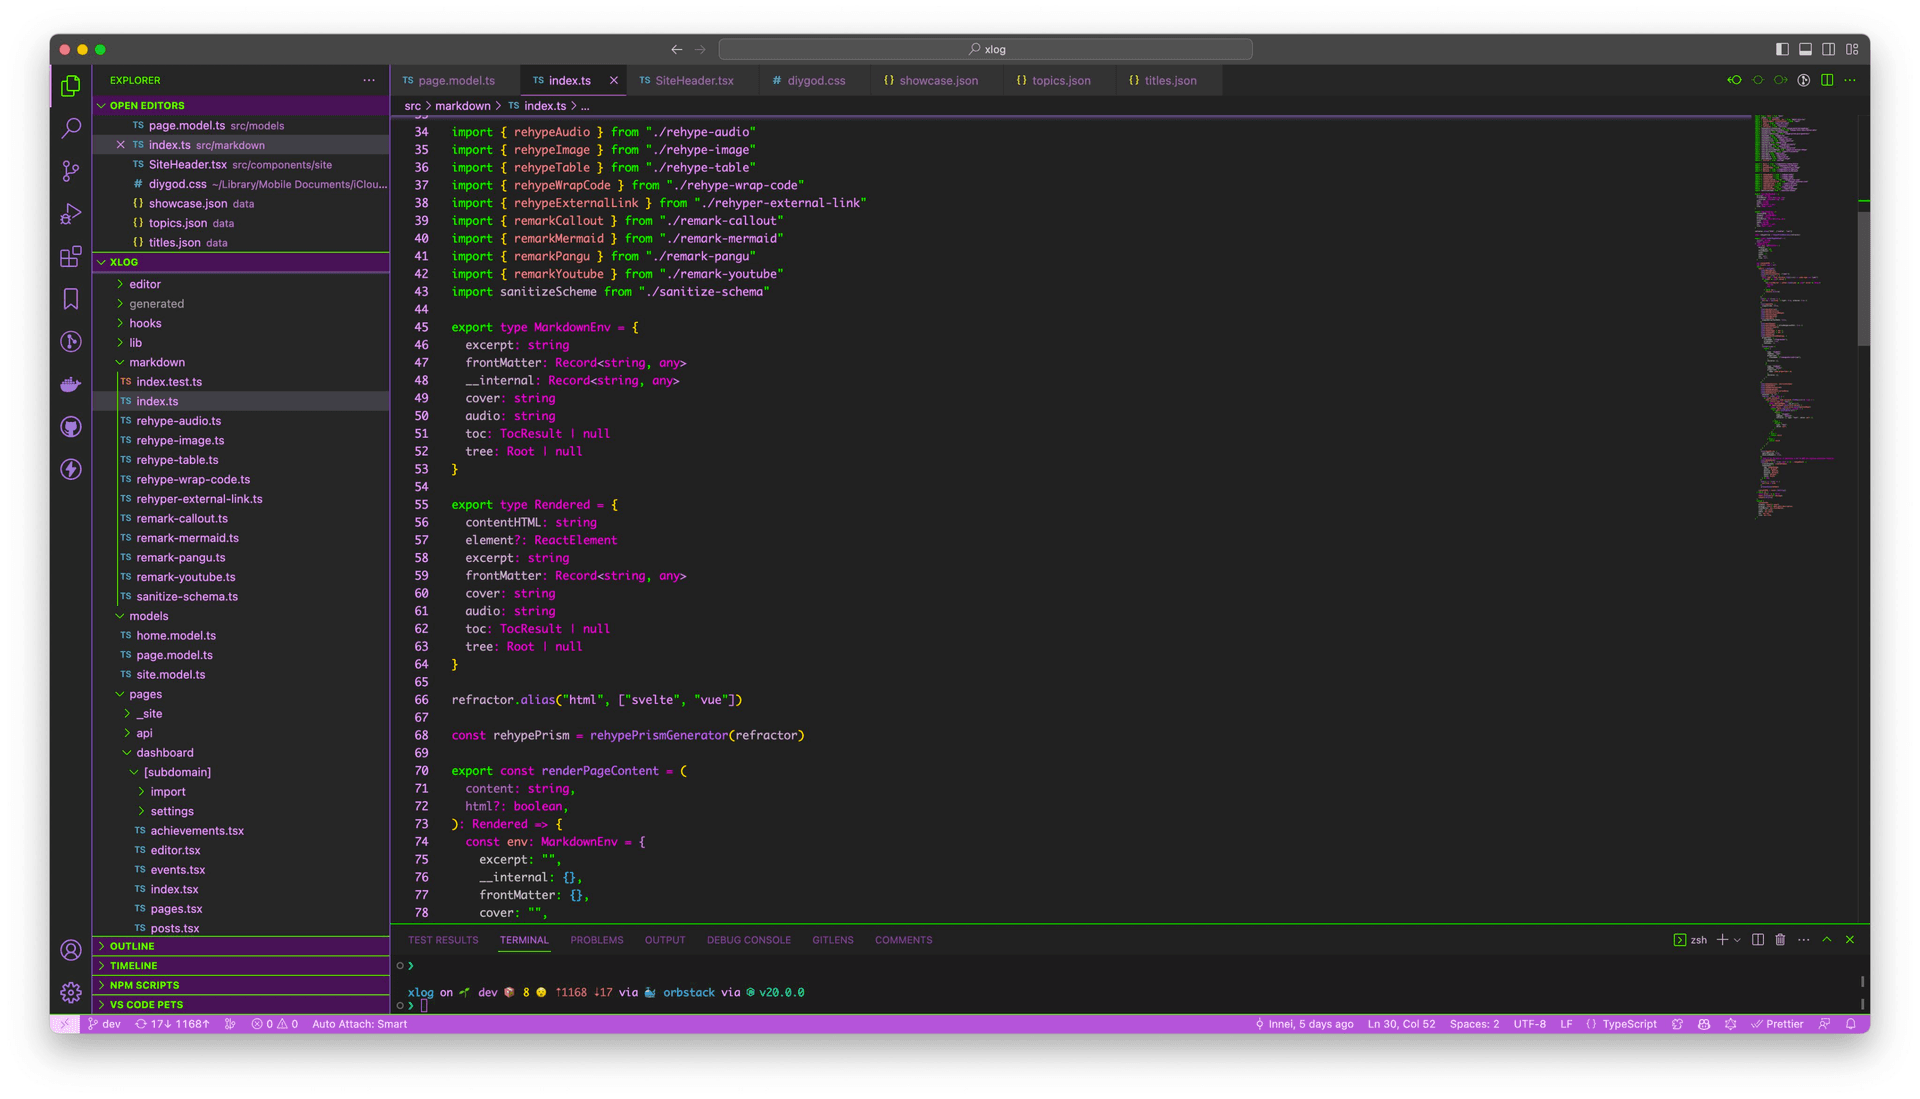Open the Docker view in the activity bar
1920x1099 pixels.
(71, 385)
